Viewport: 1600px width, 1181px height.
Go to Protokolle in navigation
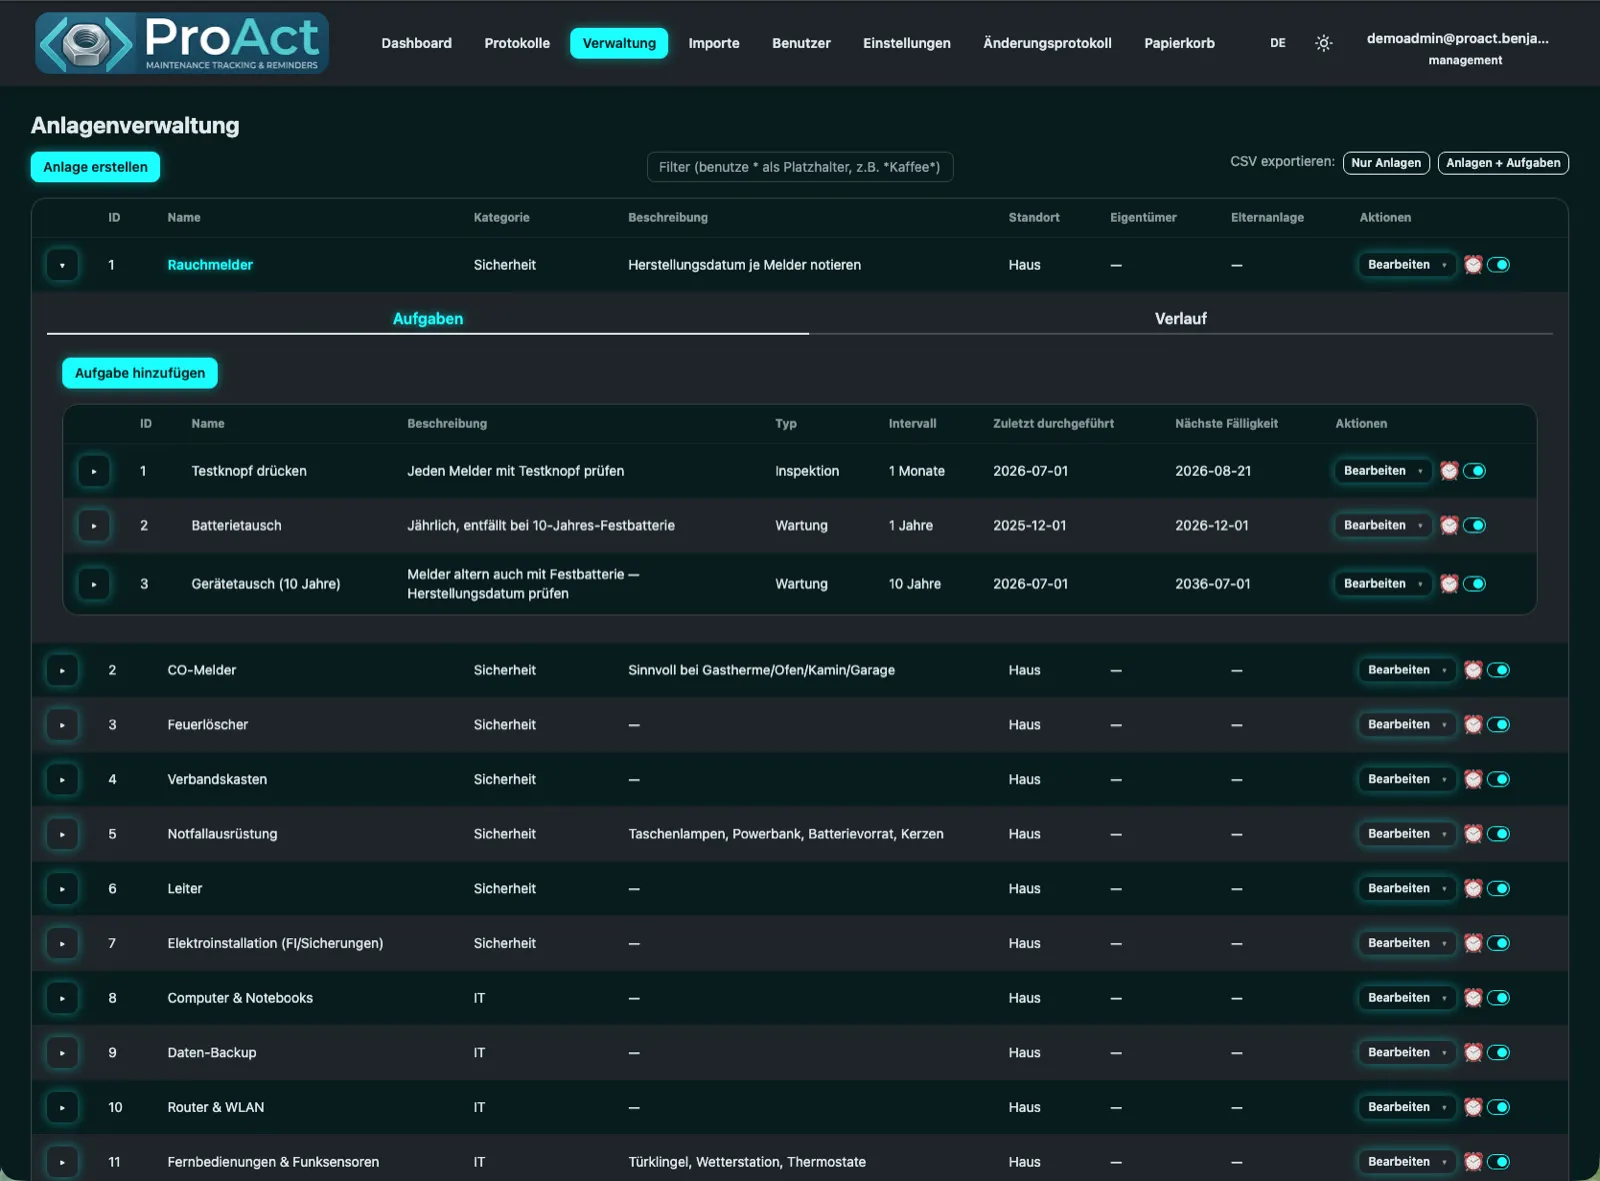click(x=517, y=43)
